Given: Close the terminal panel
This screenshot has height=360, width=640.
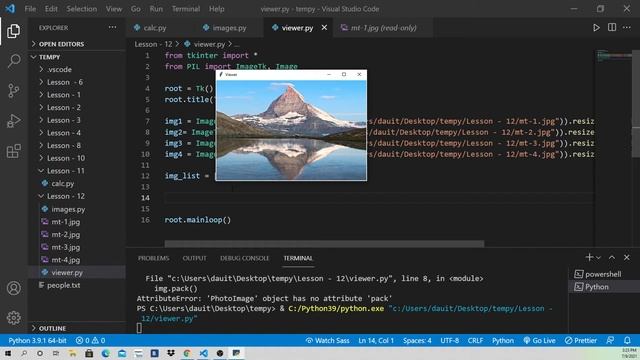Looking at the screenshot, I should [x=627, y=258].
